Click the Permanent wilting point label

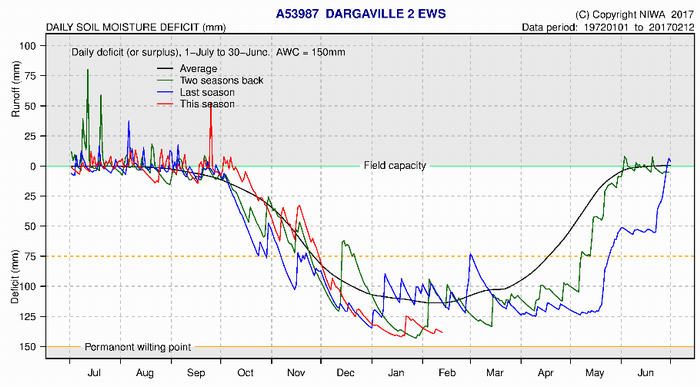[138, 347]
